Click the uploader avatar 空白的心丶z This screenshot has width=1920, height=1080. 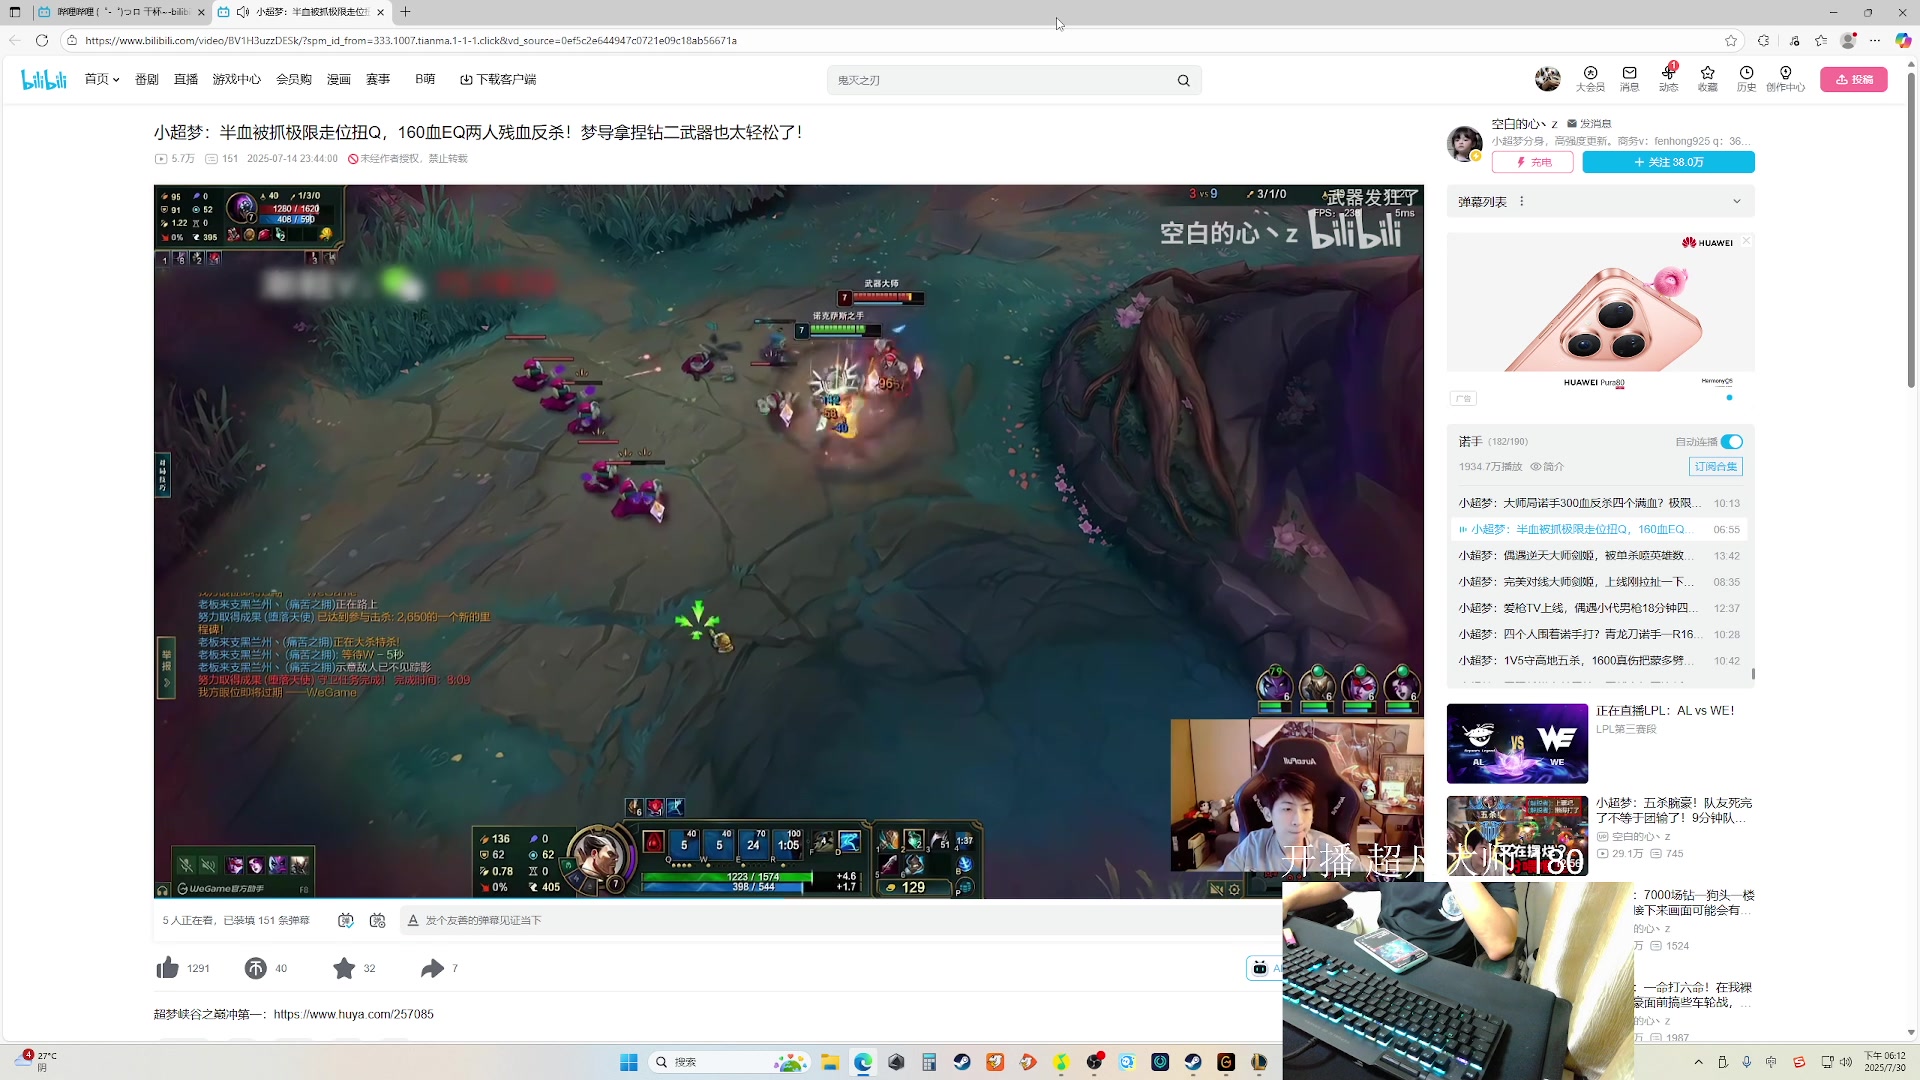pos(1464,143)
